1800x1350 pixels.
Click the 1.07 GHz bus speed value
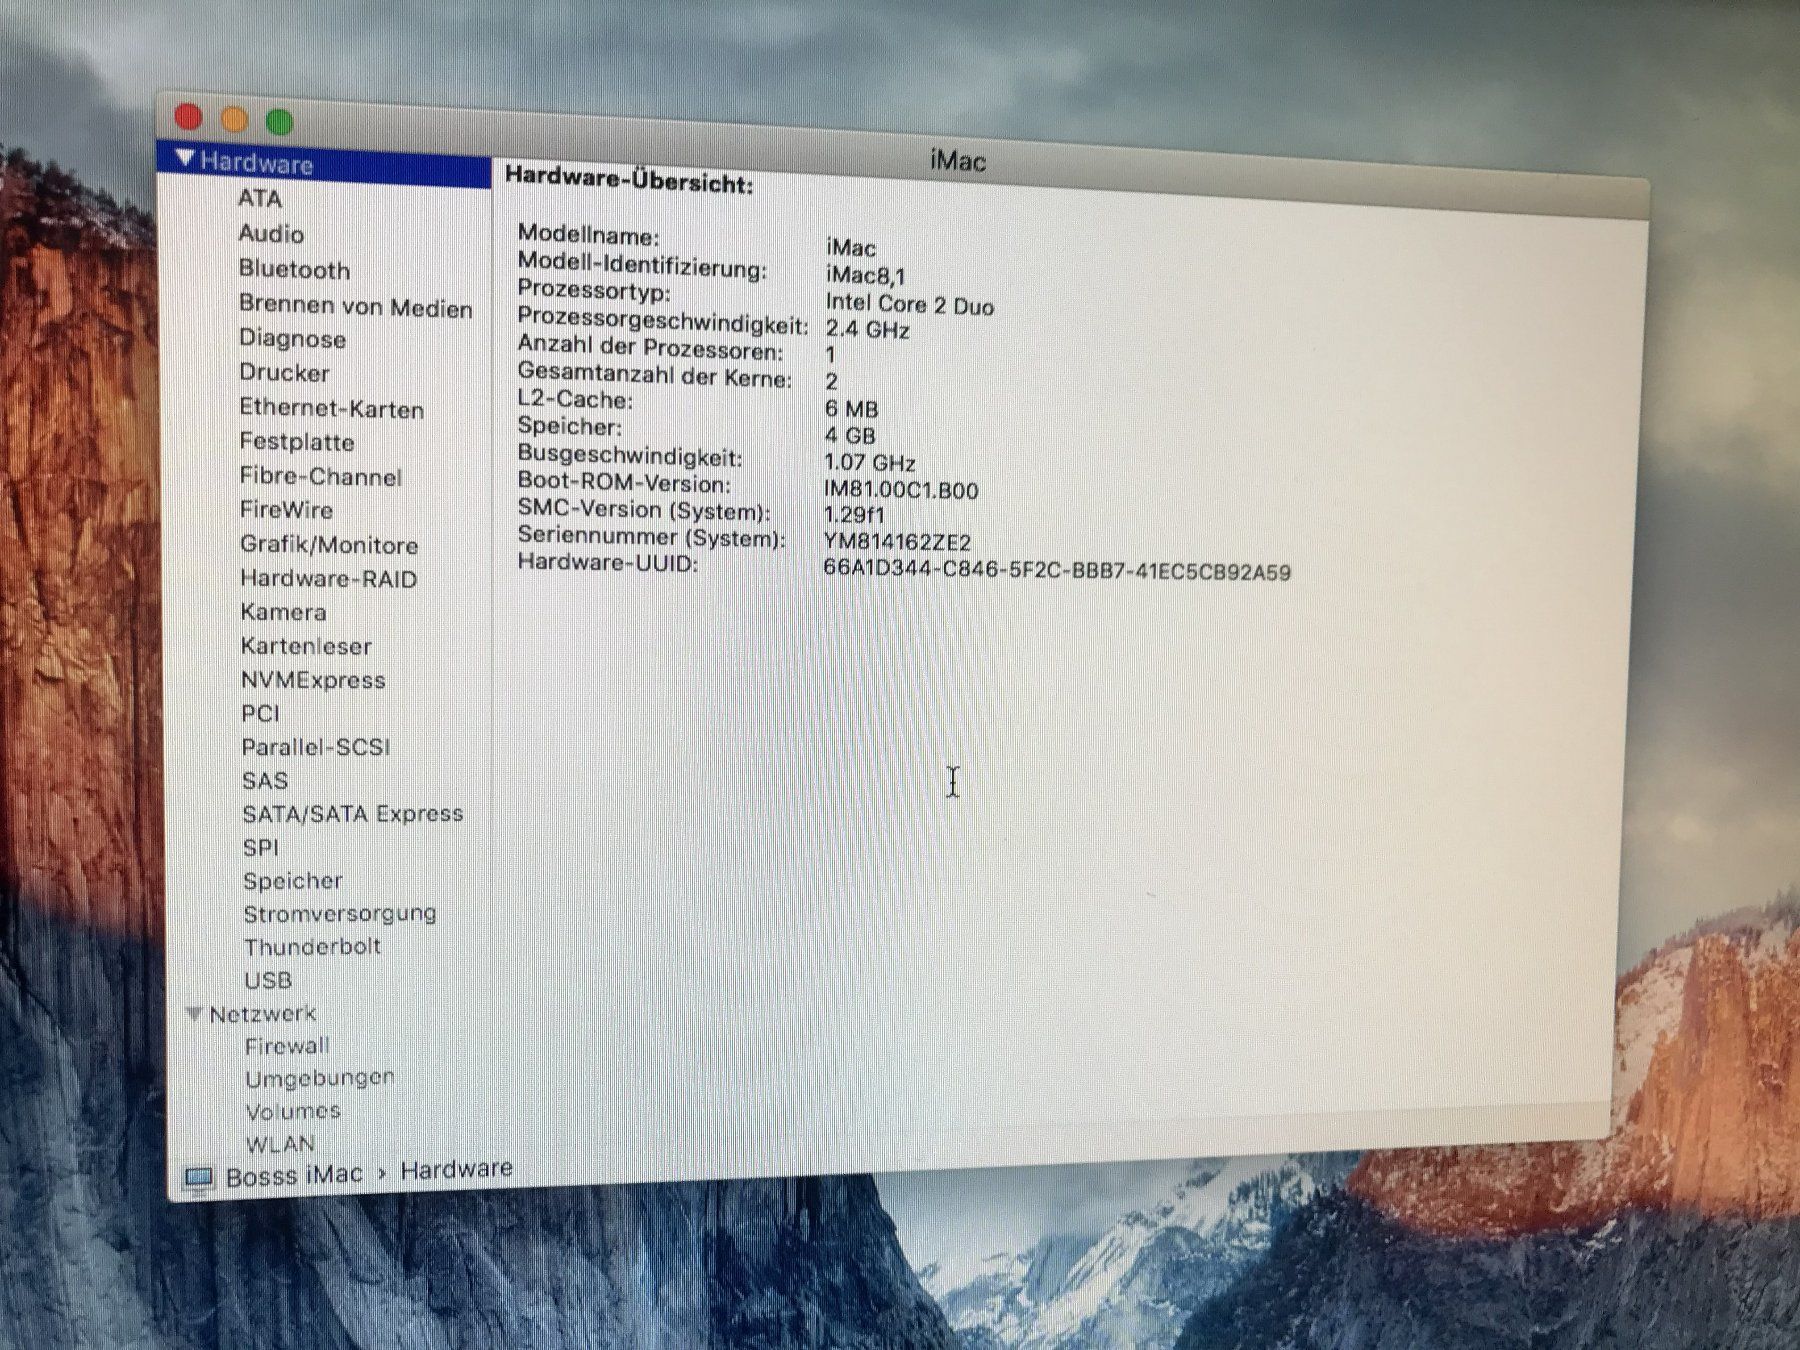(x=869, y=462)
